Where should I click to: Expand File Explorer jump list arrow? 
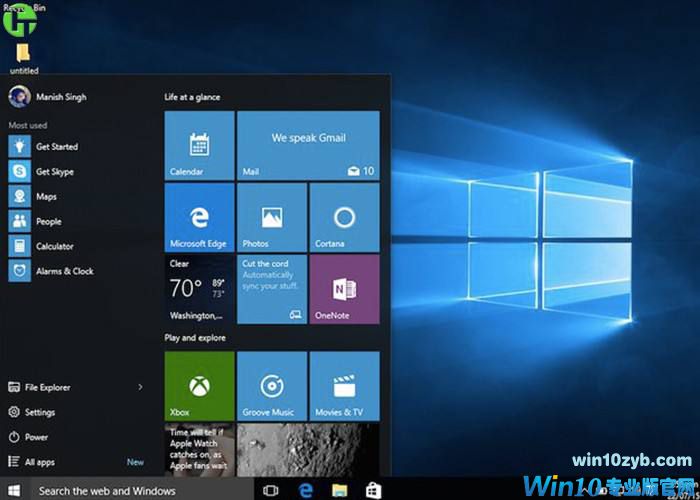(x=140, y=387)
